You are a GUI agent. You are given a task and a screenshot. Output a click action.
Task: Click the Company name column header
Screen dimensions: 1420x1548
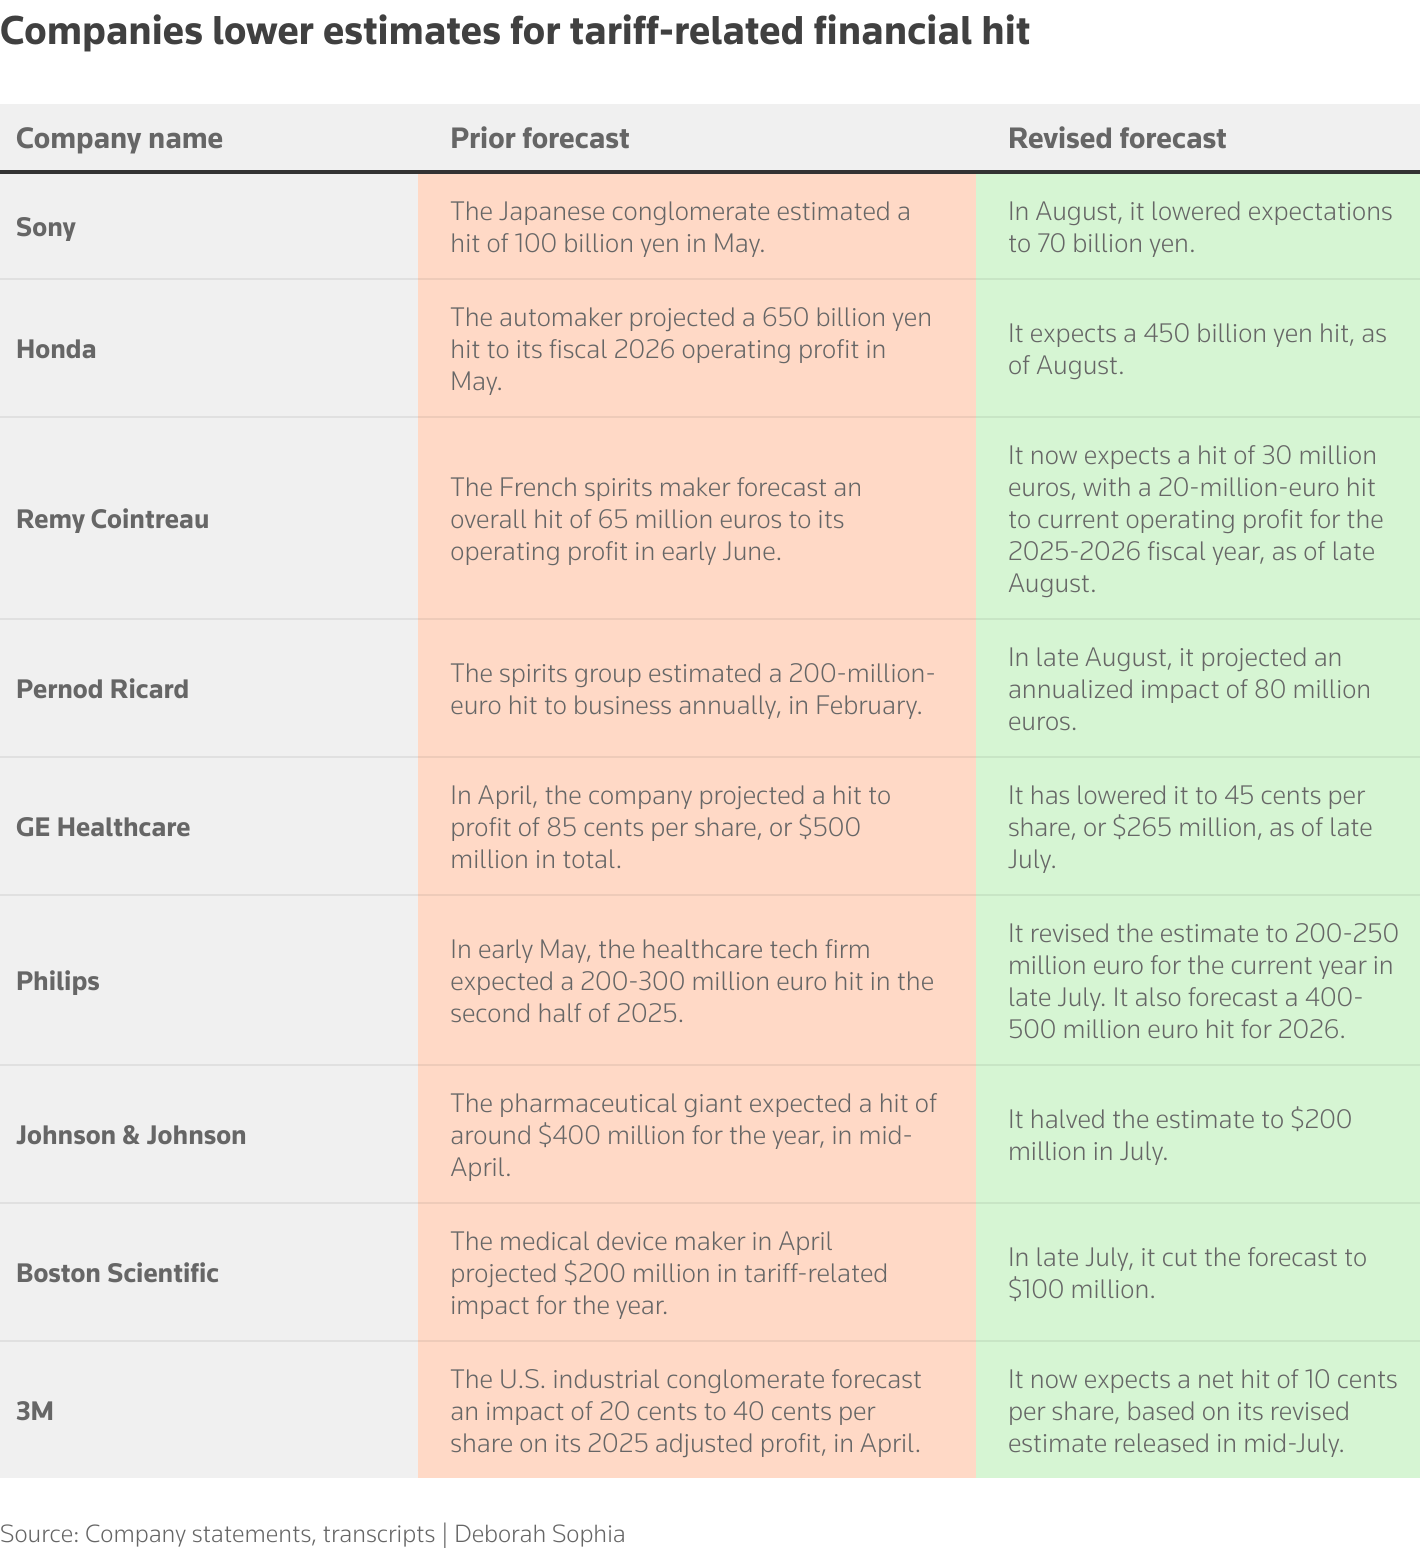[x=119, y=138]
